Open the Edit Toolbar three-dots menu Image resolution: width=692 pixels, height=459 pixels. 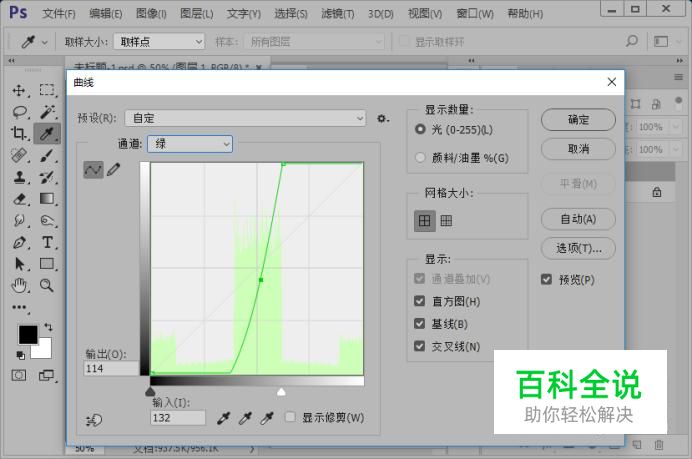19,308
